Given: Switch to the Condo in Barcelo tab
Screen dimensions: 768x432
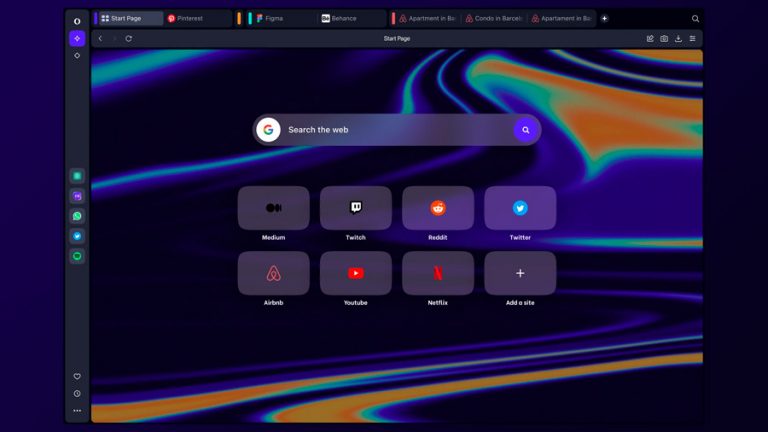Looking at the screenshot, I should click(493, 19).
